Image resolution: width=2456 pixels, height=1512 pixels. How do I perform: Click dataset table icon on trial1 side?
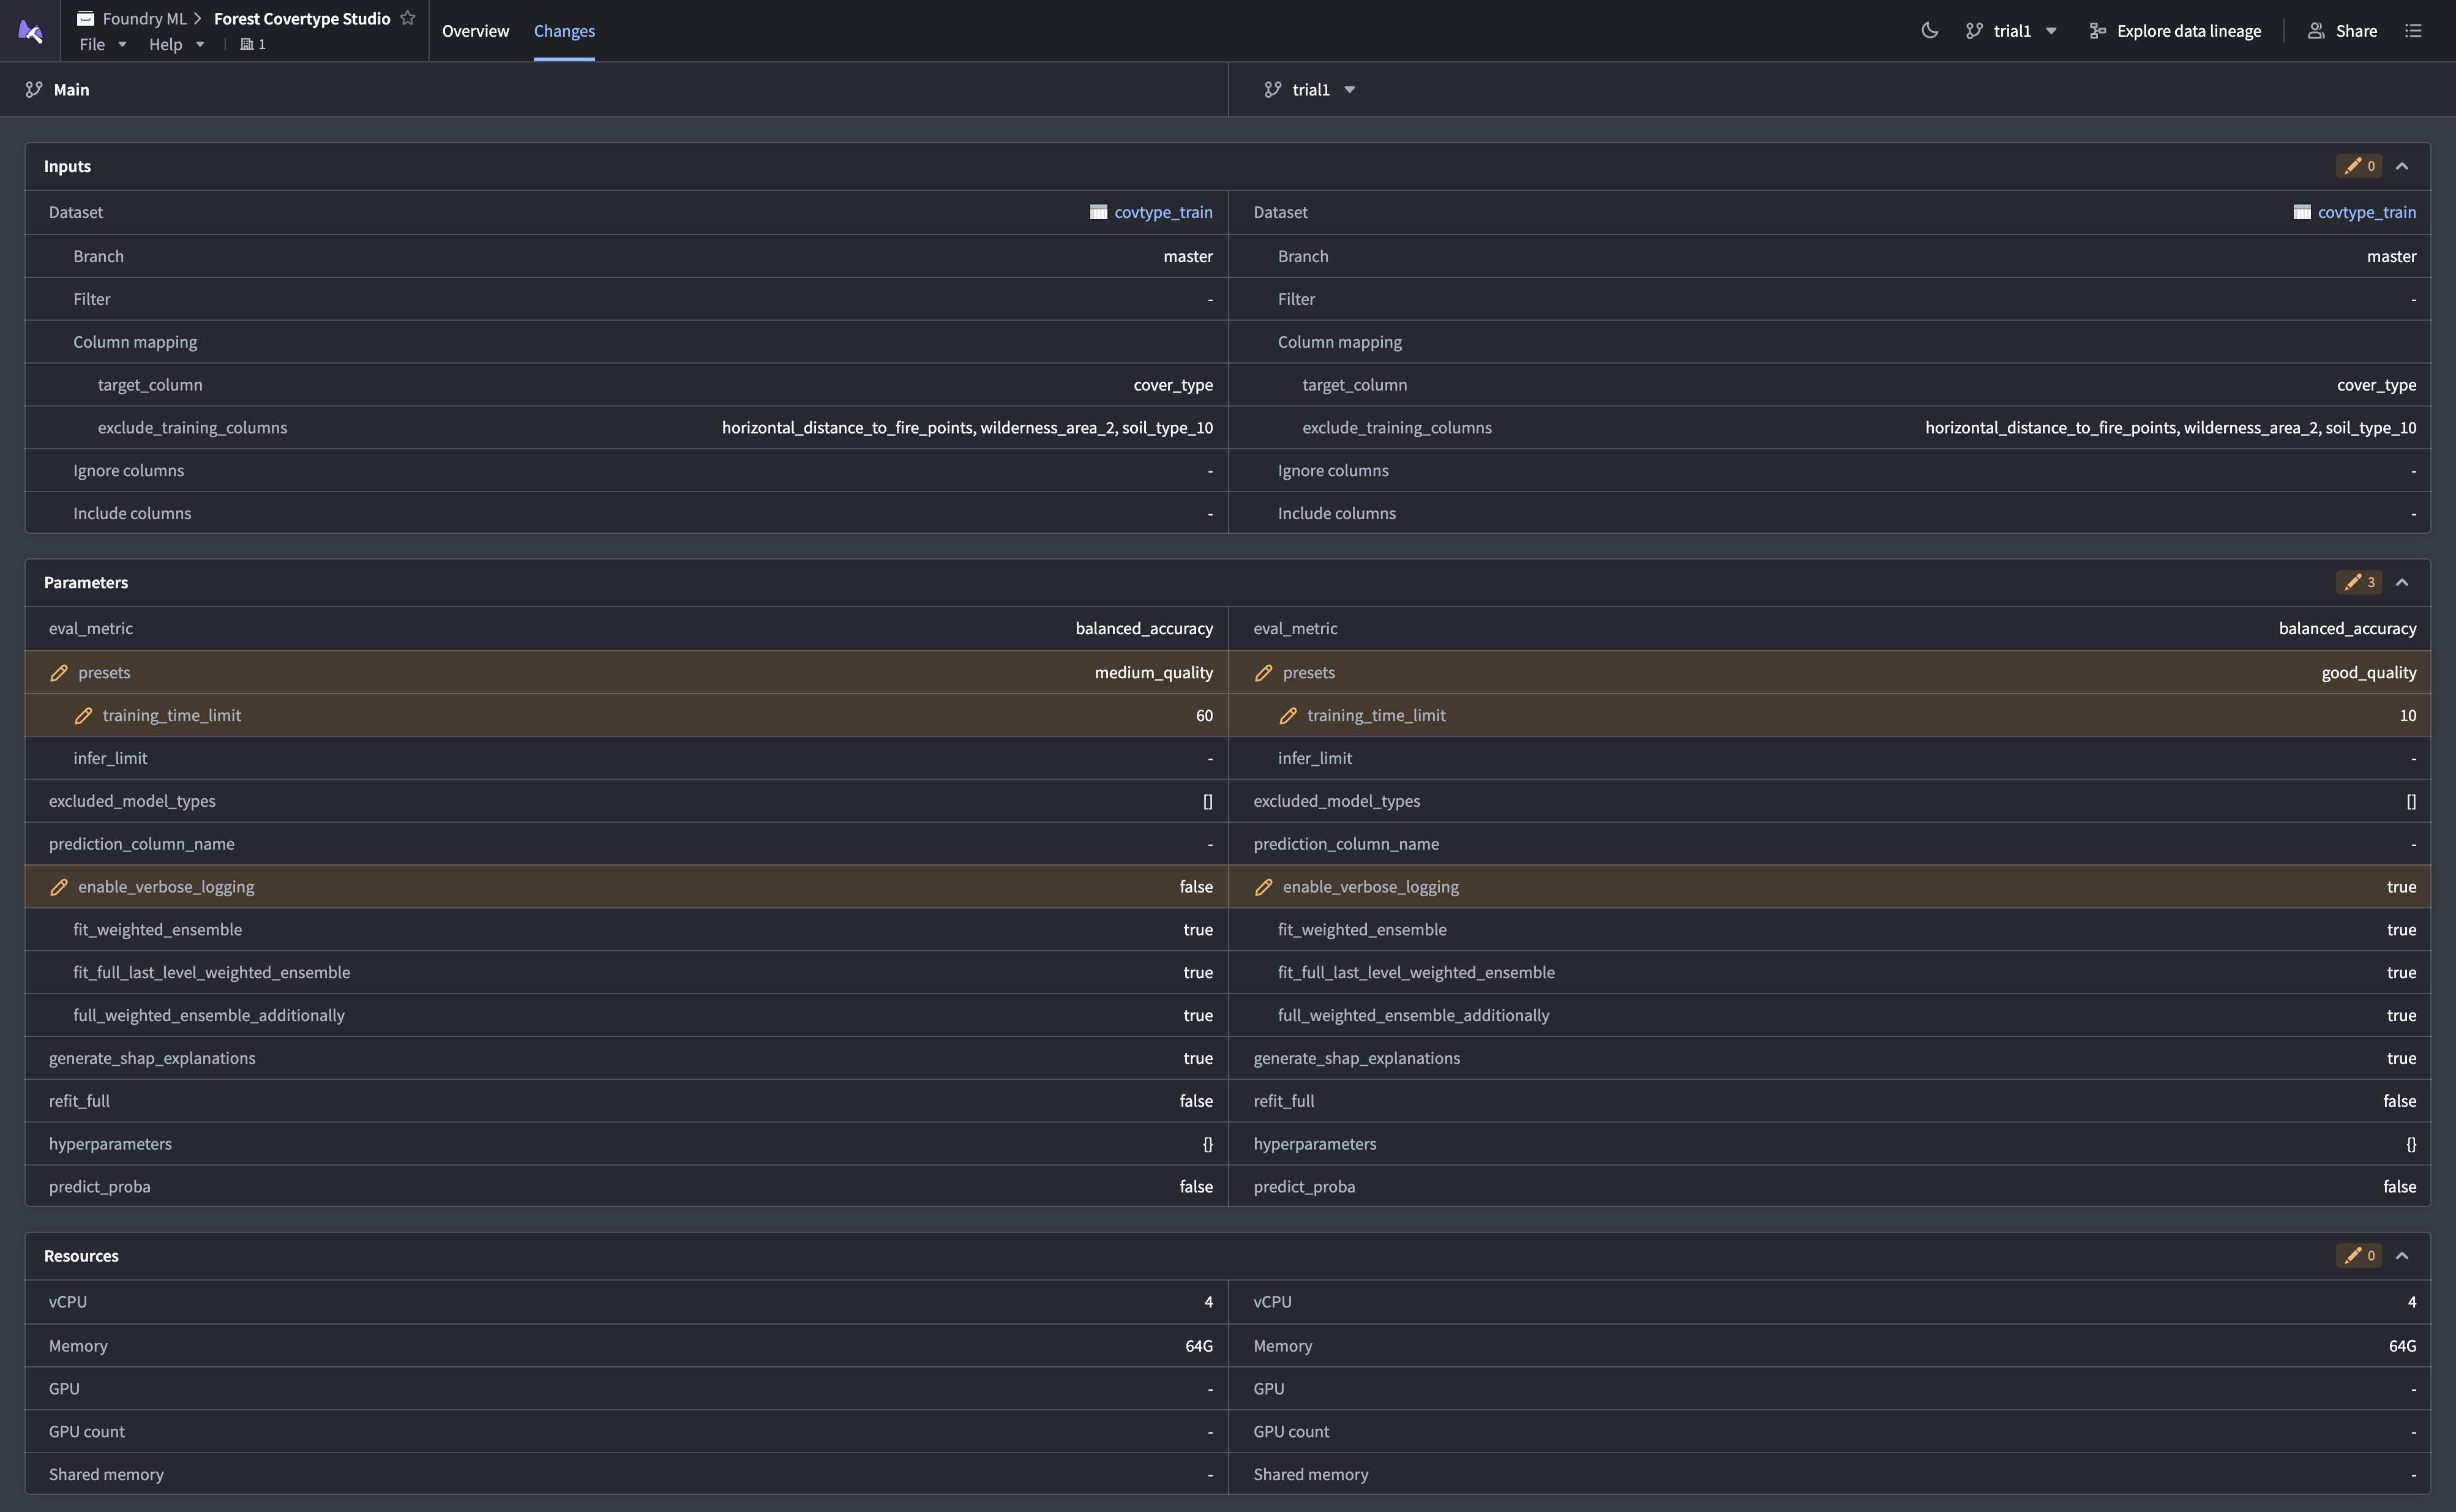(2302, 212)
